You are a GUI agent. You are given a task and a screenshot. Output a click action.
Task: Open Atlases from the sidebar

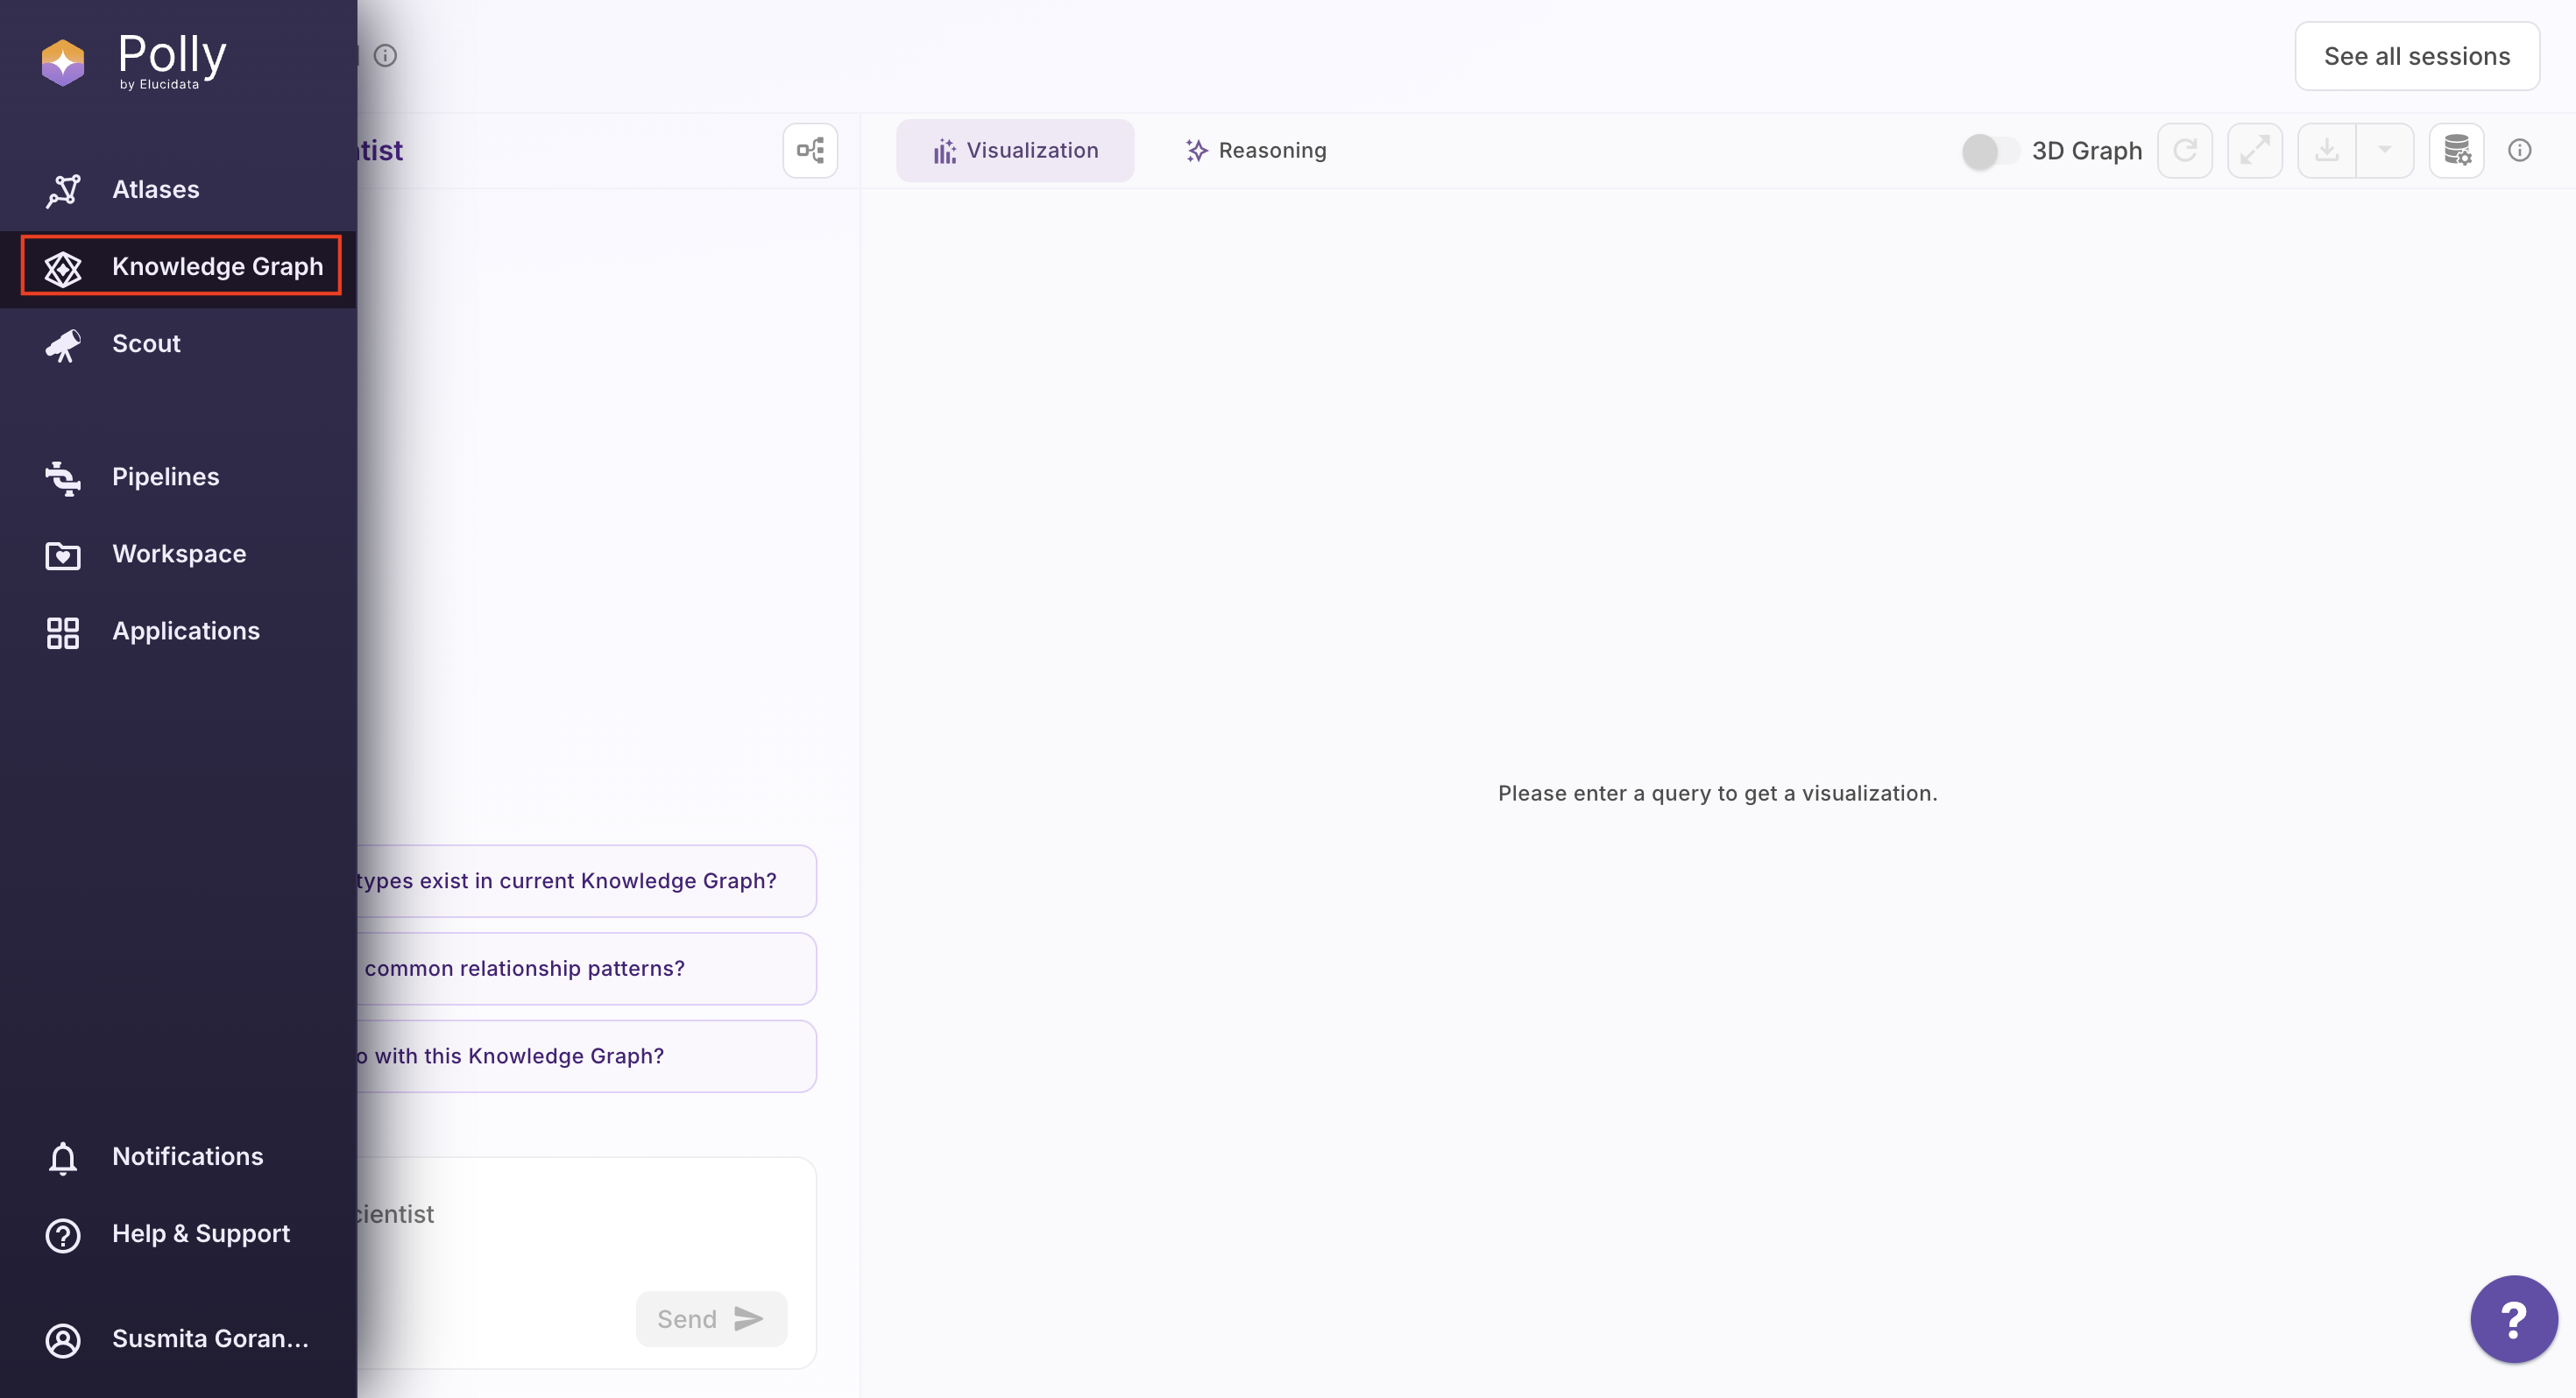click(x=155, y=189)
